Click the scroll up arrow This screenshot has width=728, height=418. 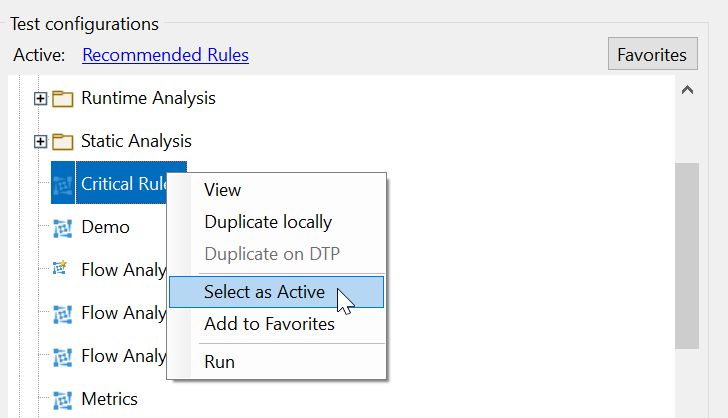[x=687, y=90]
